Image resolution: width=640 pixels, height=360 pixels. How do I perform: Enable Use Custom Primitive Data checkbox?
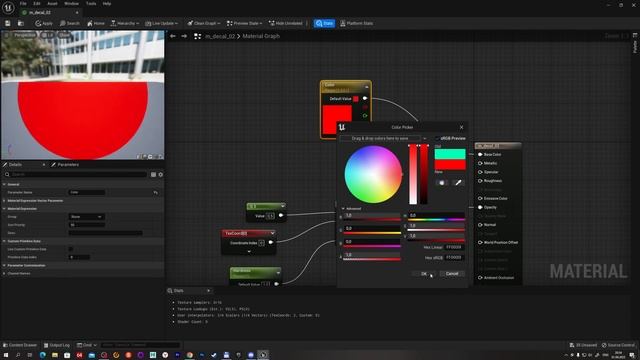(71, 249)
